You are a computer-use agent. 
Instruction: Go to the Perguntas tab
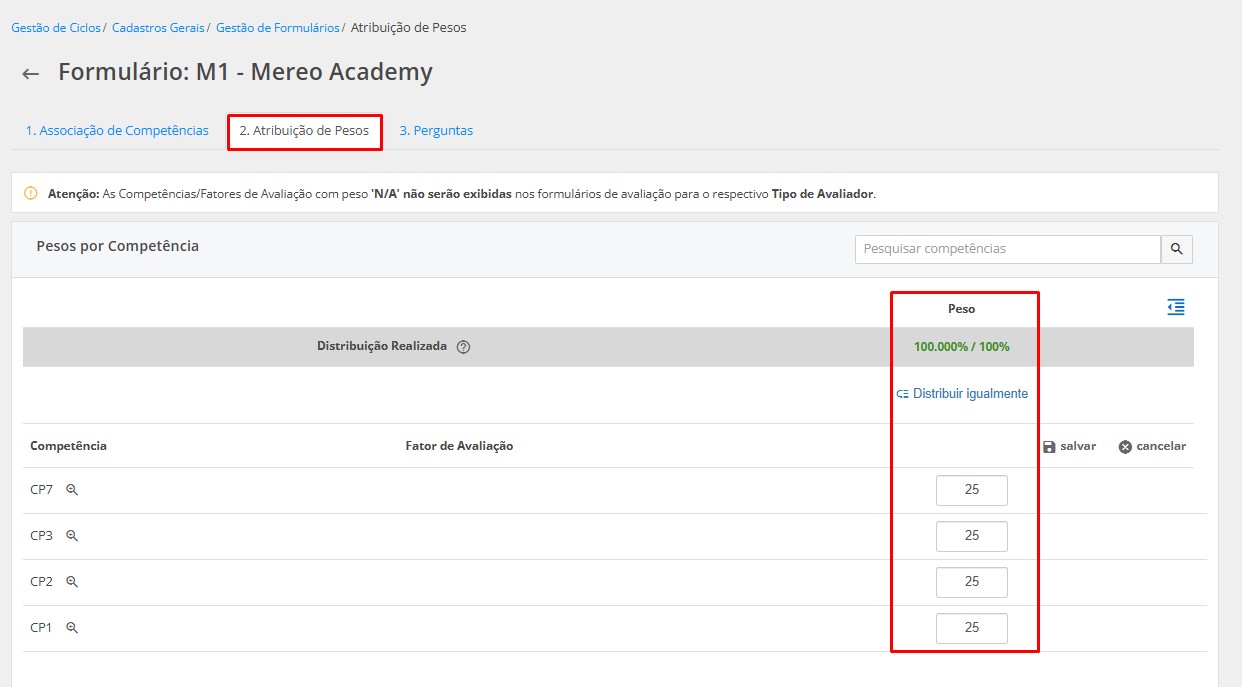click(x=436, y=131)
